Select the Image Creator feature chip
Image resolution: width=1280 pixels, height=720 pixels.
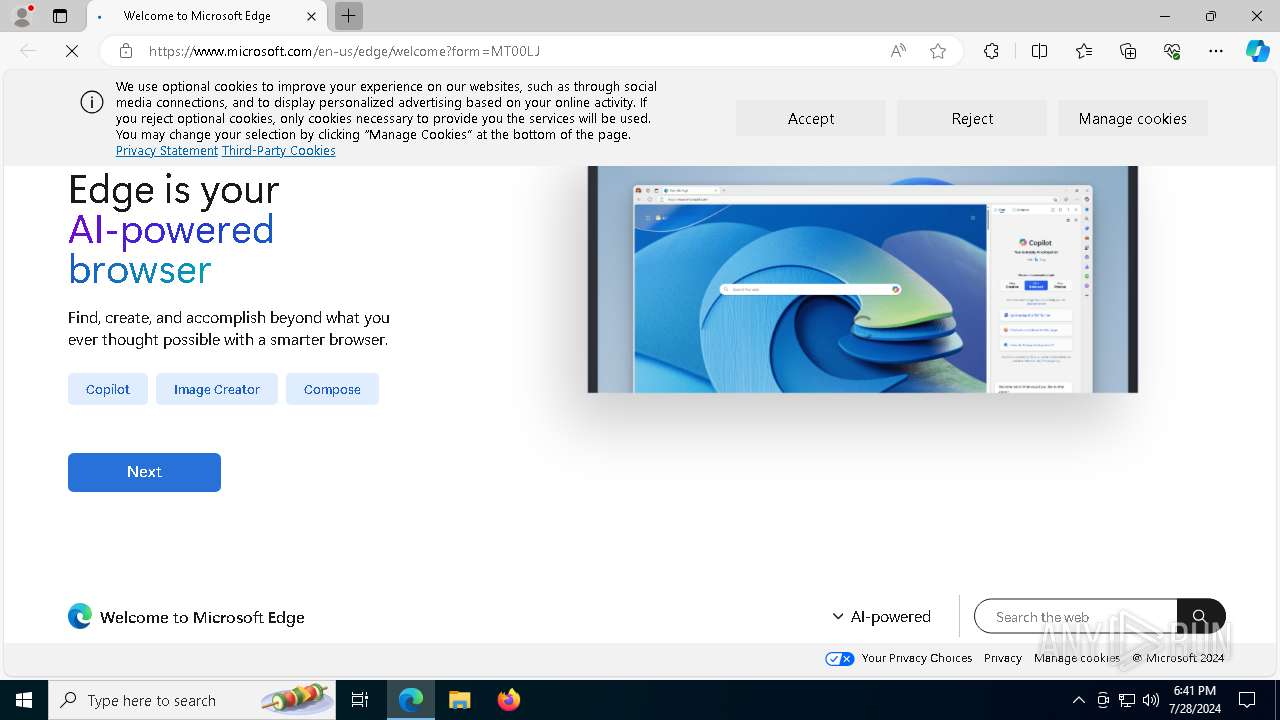[217, 389]
